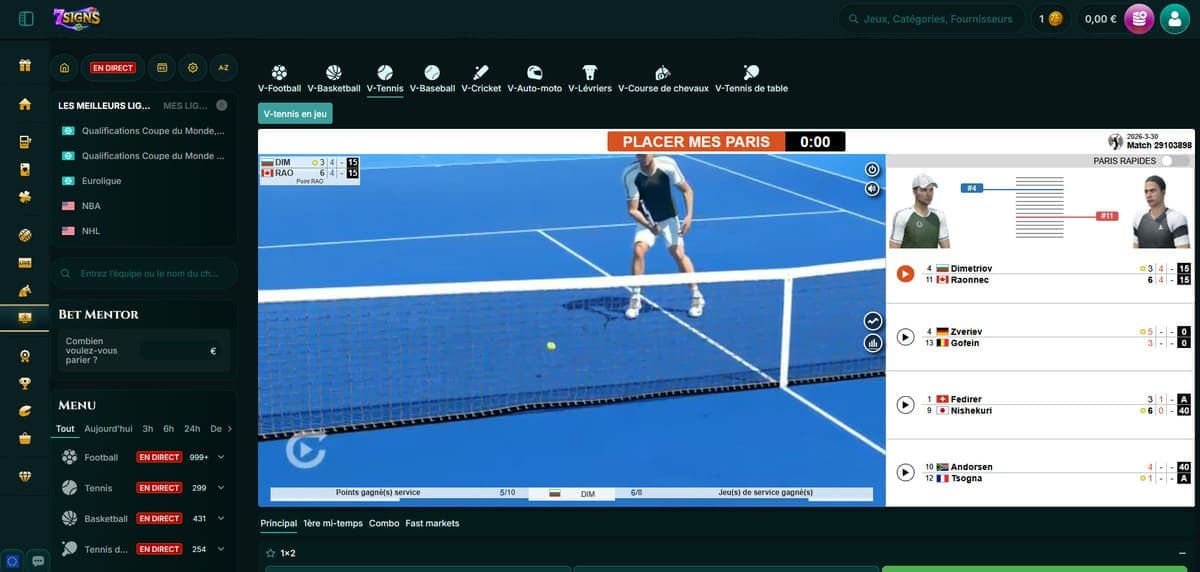
Task: Expand the Tennis menu section
Action: (x=220, y=488)
